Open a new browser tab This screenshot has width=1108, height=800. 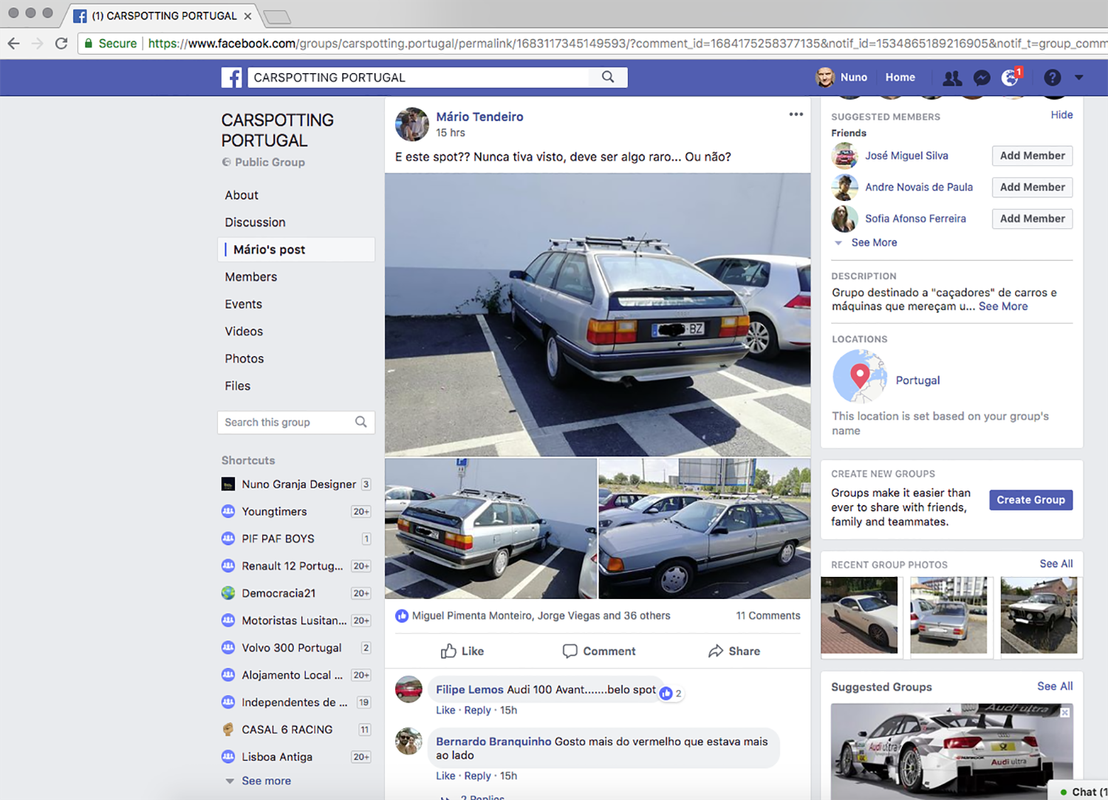(x=276, y=16)
